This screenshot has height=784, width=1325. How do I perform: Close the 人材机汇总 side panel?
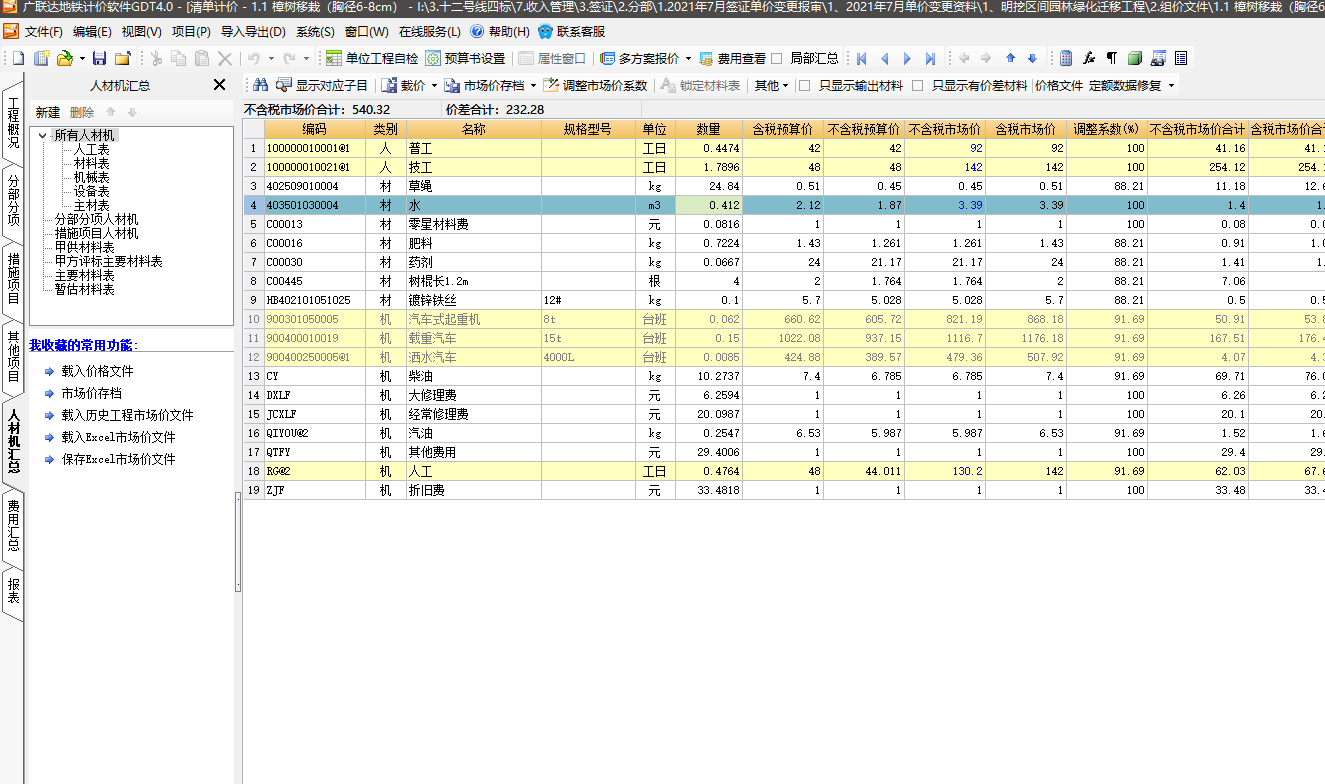pyautogui.click(x=220, y=85)
